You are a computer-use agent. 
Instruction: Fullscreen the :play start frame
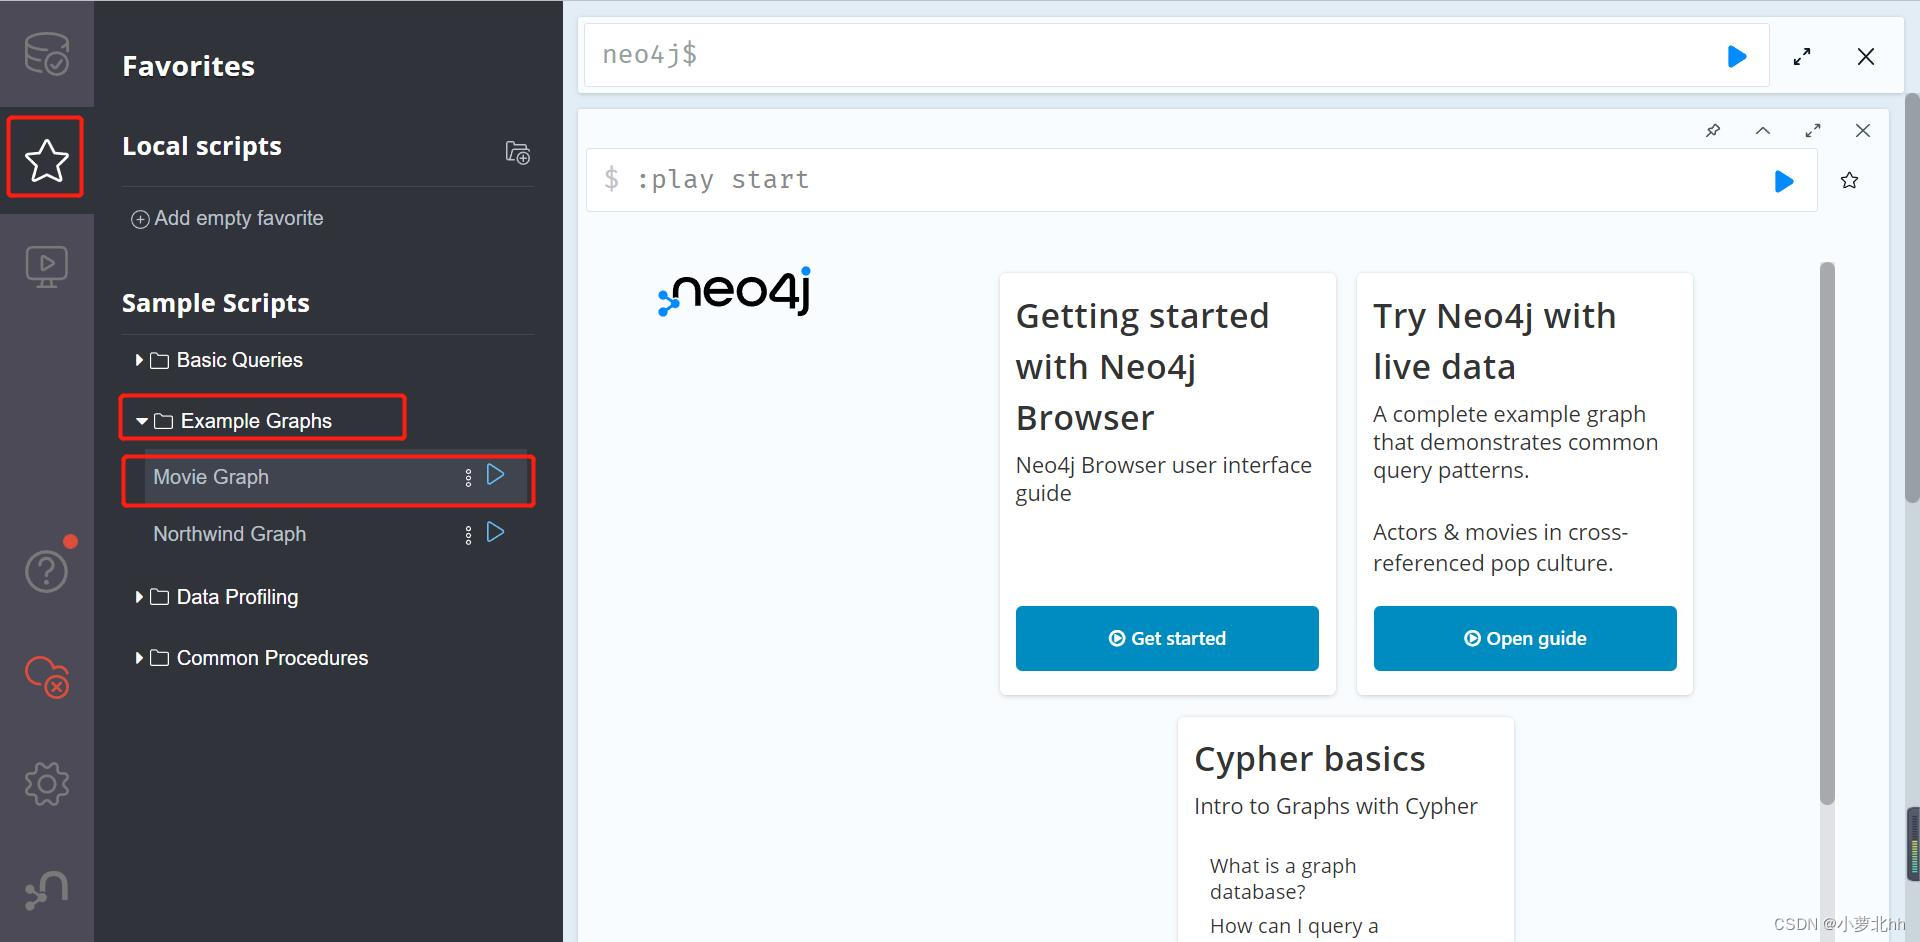(1813, 130)
